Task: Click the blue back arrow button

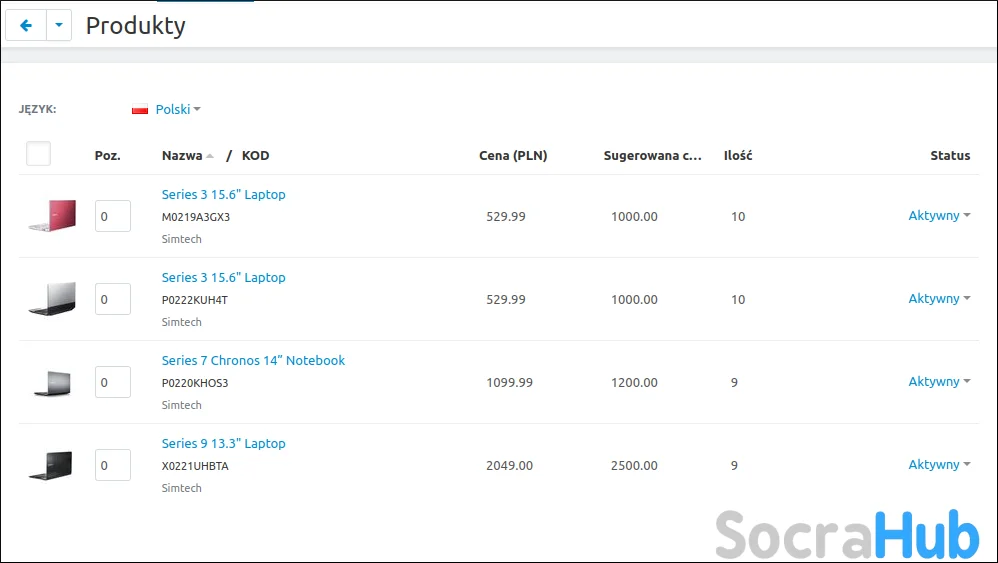Action: click(x=26, y=25)
